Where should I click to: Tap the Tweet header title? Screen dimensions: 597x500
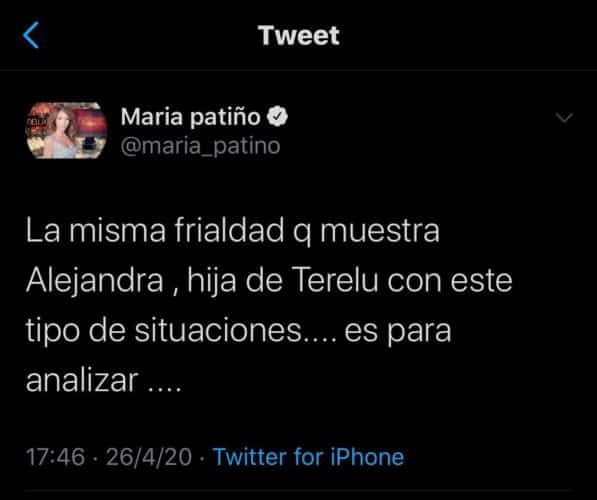299,35
